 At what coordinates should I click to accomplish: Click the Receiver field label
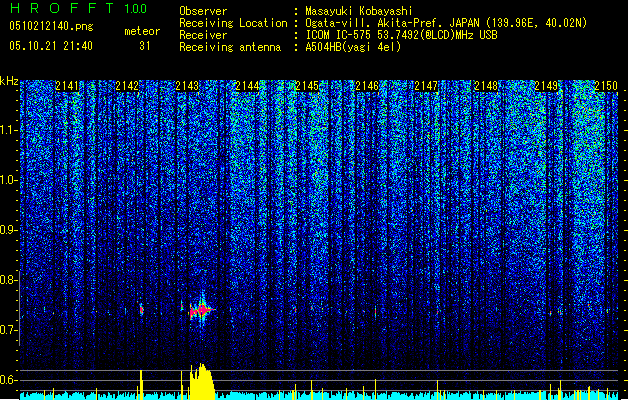pos(203,35)
